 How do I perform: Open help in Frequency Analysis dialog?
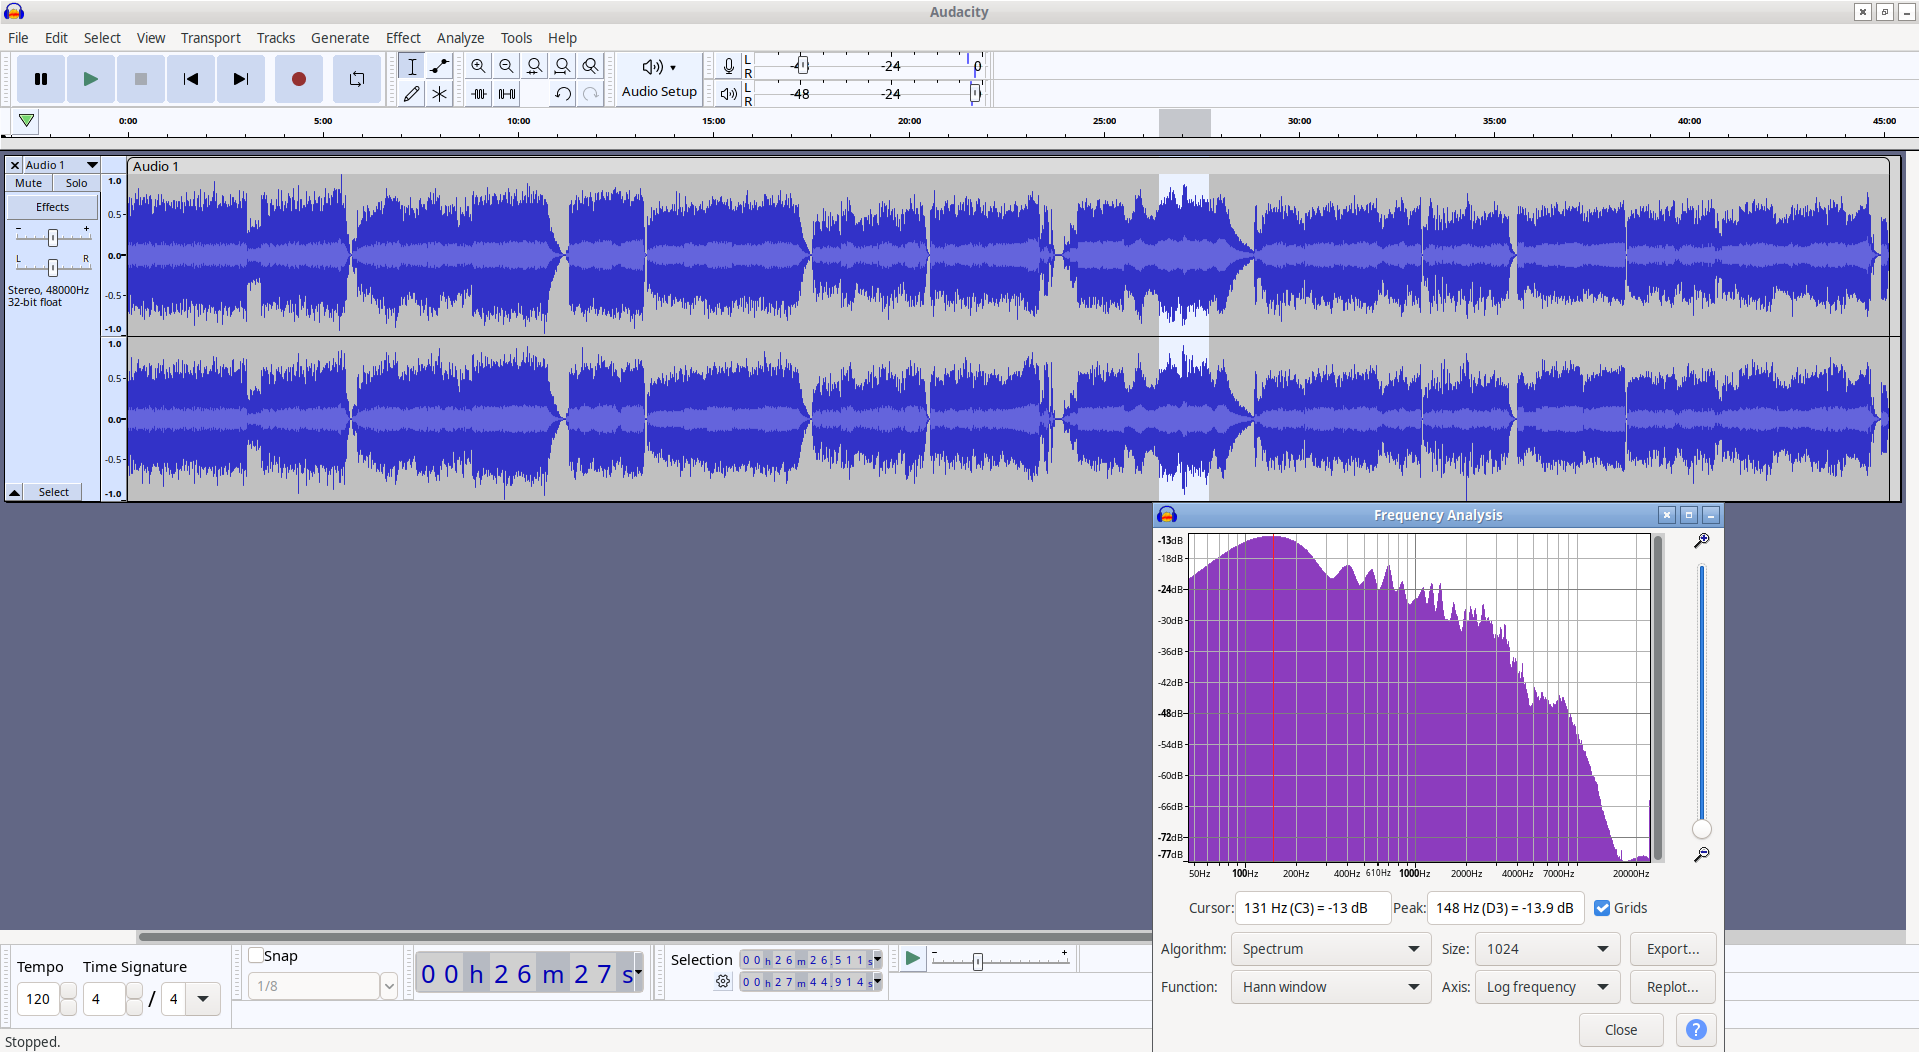pos(1696,1030)
